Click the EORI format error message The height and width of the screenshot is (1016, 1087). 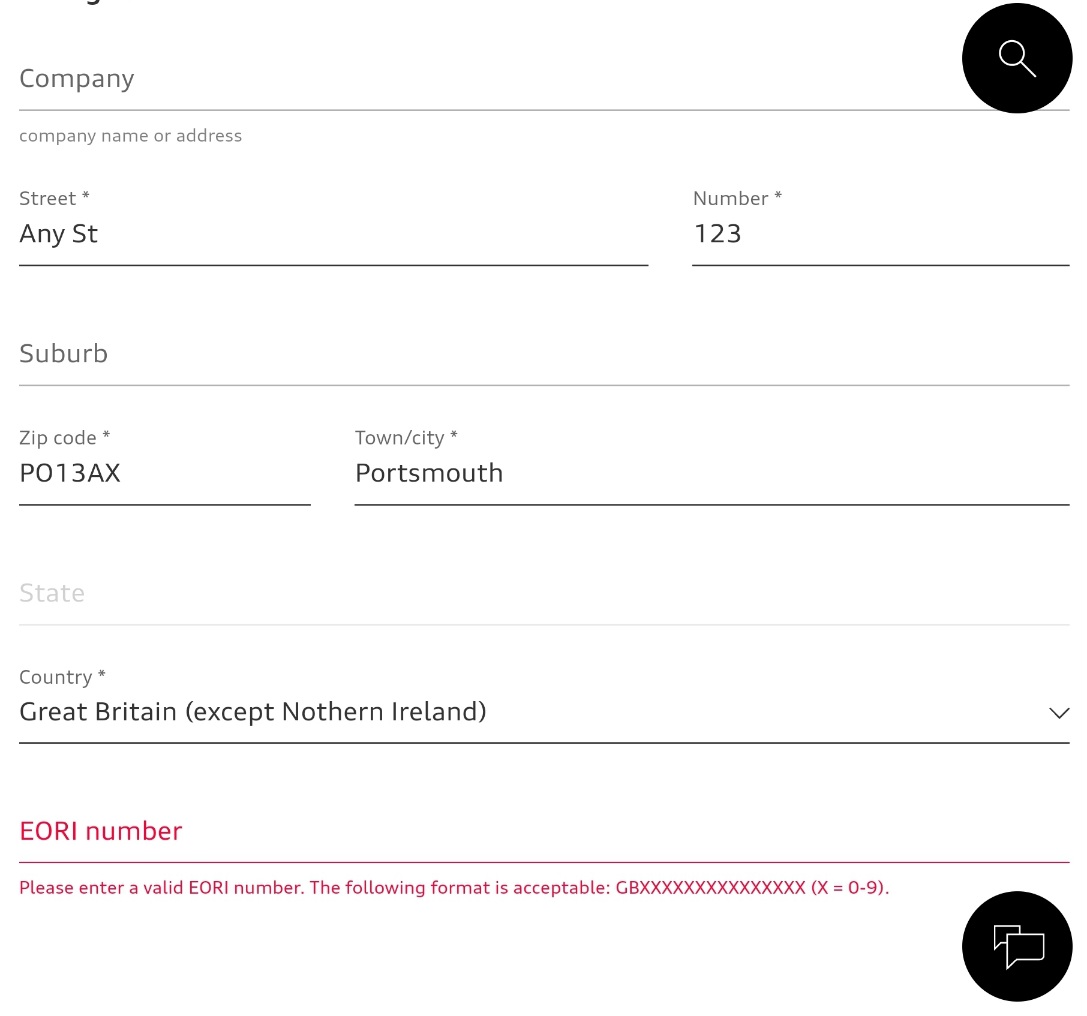point(454,888)
